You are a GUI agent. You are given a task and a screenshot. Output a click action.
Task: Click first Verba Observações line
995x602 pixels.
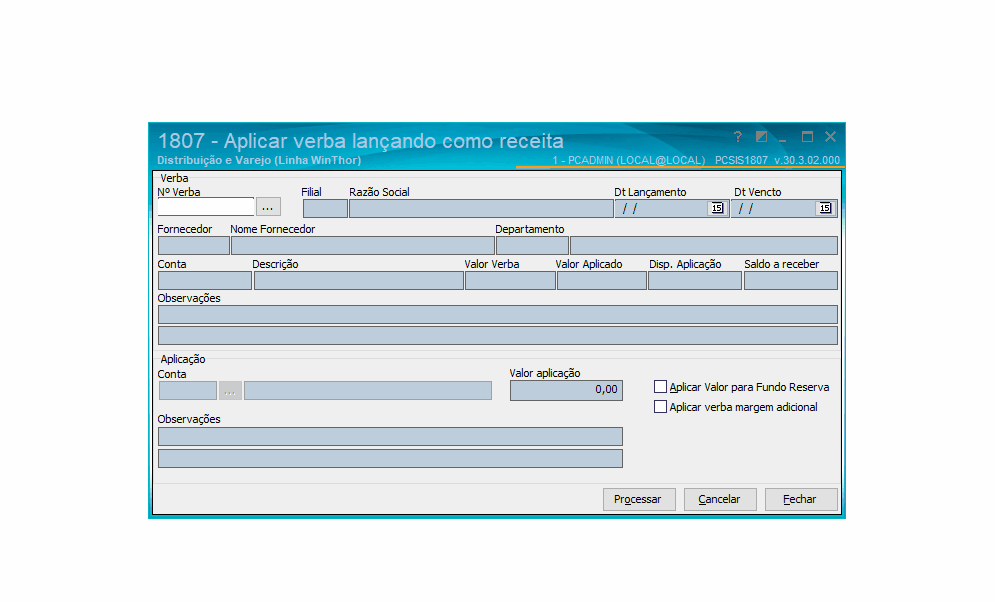coord(498,315)
